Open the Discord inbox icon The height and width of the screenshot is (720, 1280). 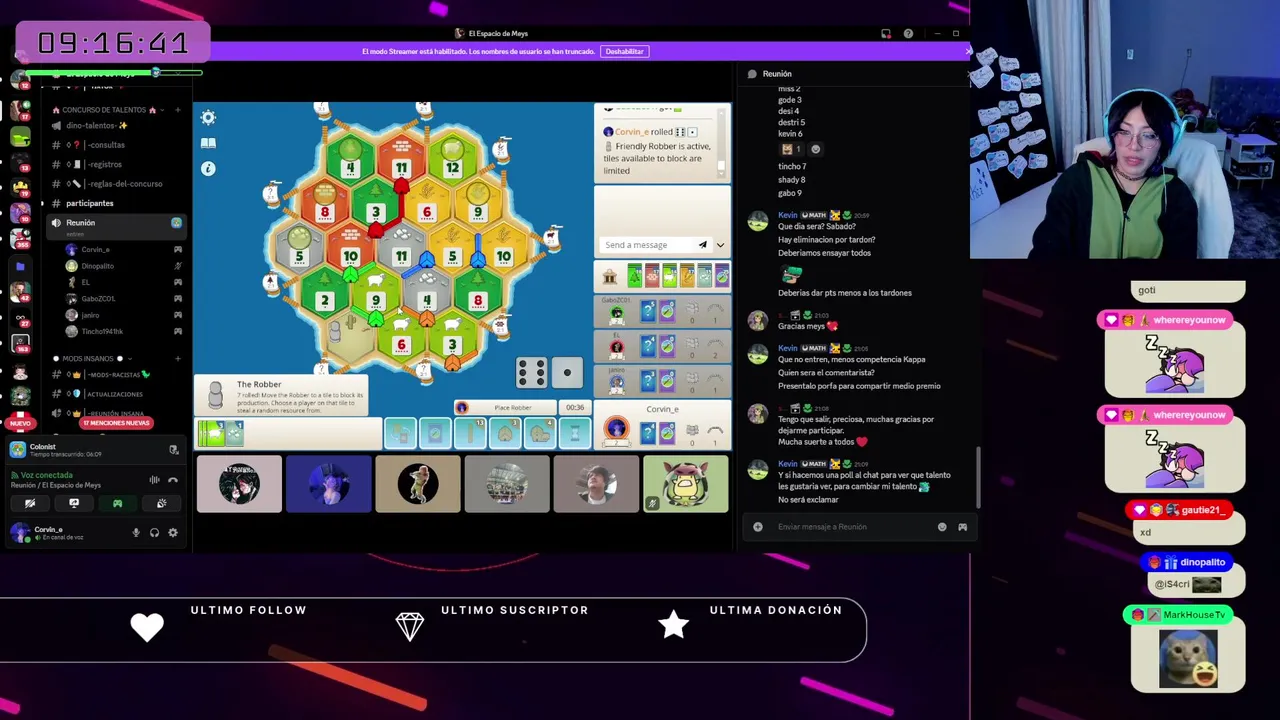click(x=886, y=34)
